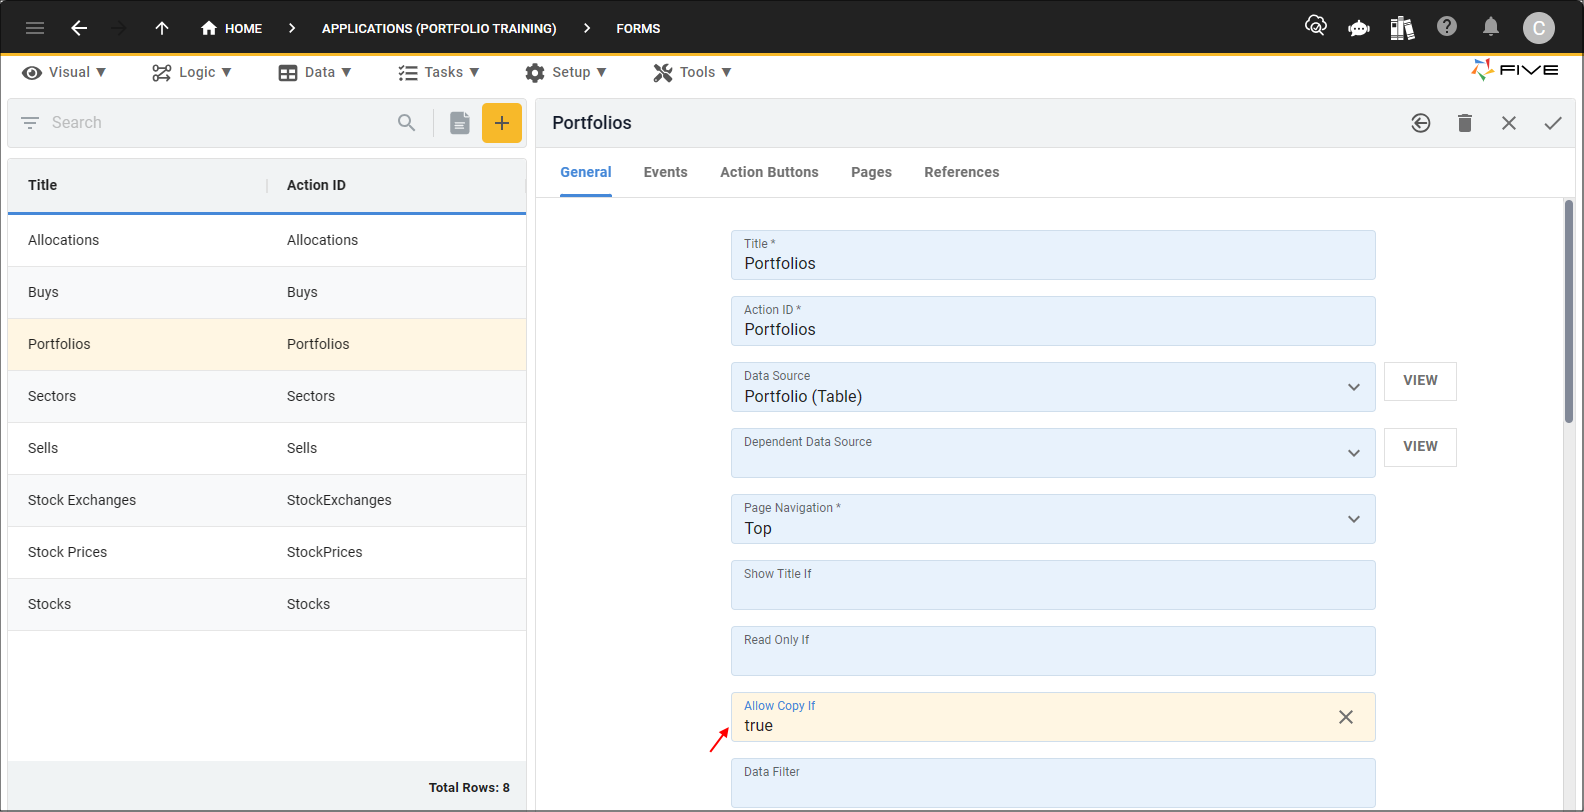This screenshot has width=1584, height=812.
Task: Select the Allocations row
Action: coord(267,240)
